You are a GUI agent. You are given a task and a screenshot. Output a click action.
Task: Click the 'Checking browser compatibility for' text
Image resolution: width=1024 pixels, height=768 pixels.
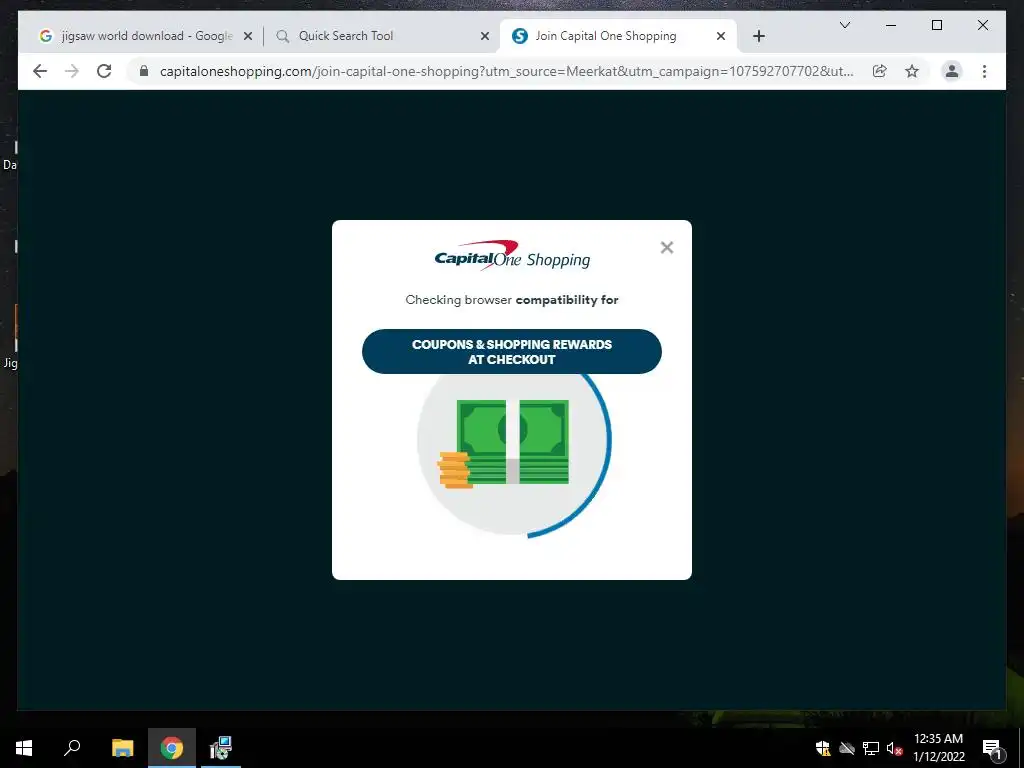(511, 300)
